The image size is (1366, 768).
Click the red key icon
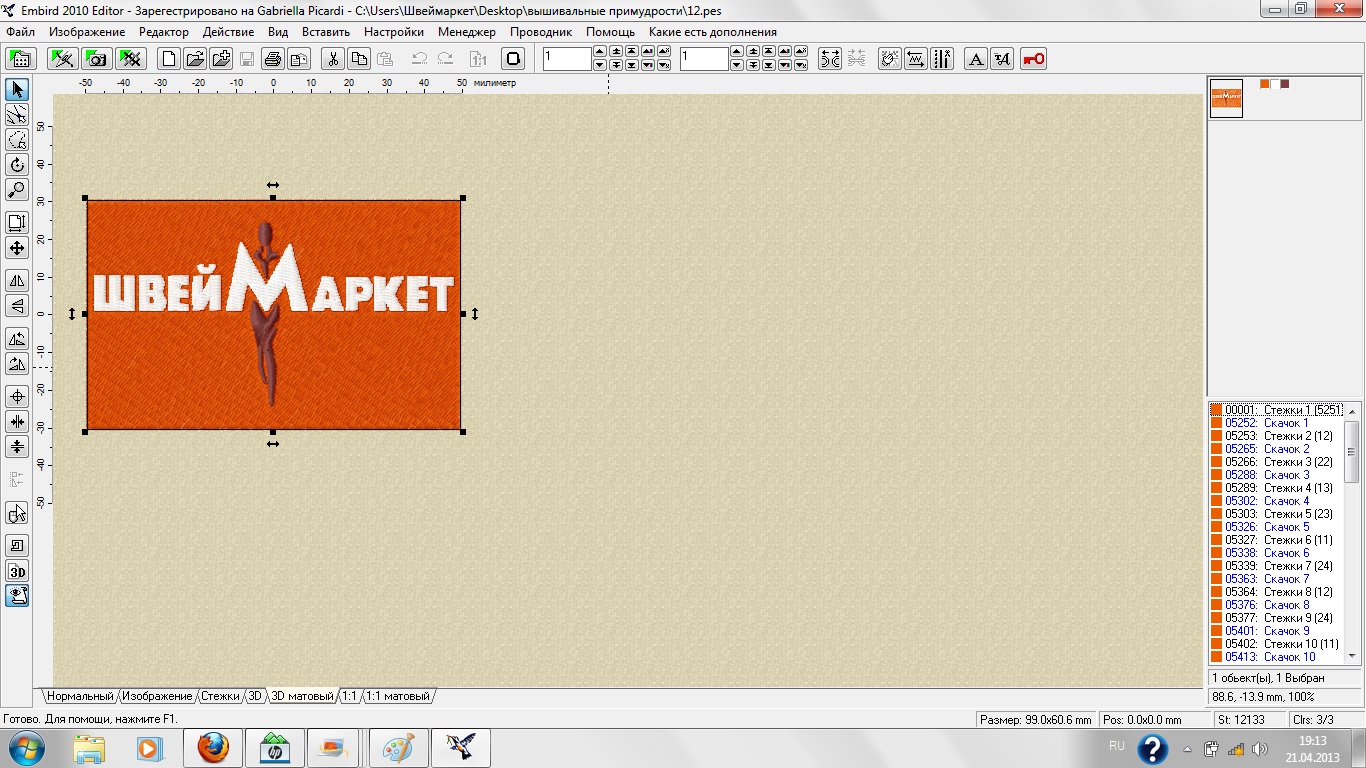point(1033,59)
